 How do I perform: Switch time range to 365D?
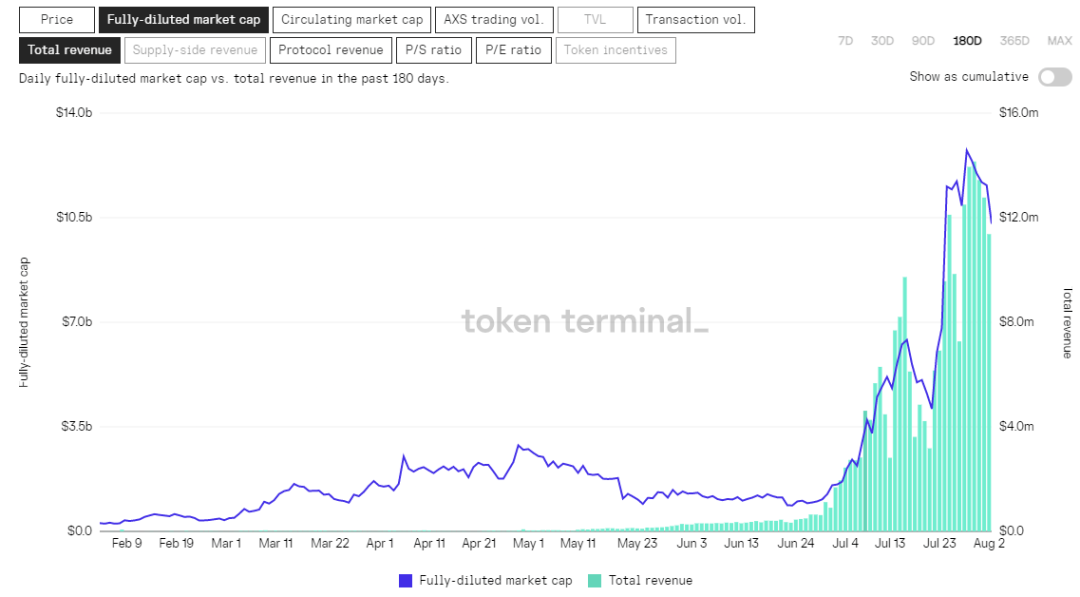[x=1015, y=41]
